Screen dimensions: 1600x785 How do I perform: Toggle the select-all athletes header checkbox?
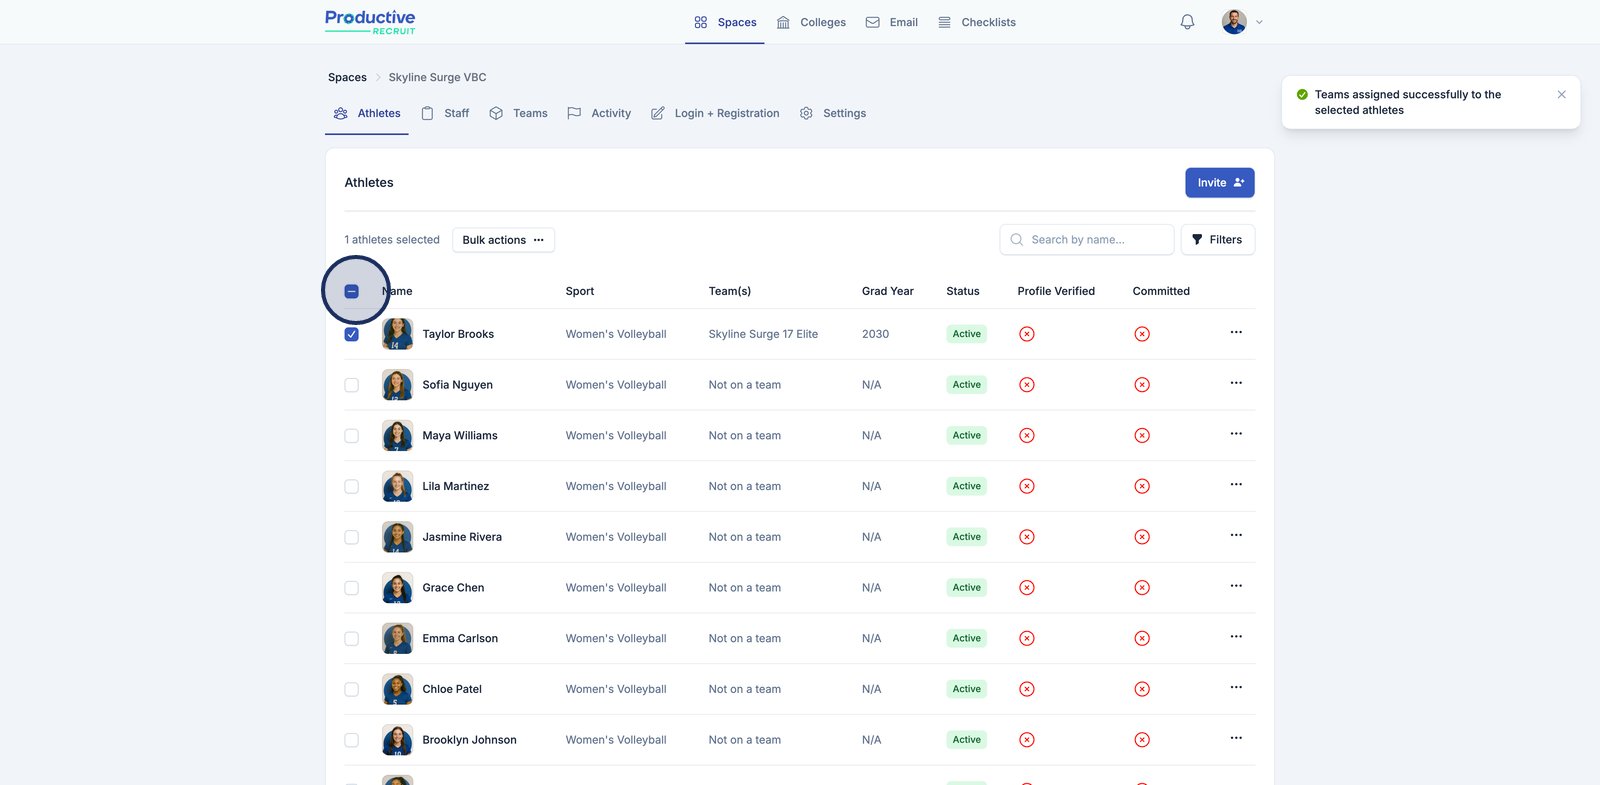[352, 291]
